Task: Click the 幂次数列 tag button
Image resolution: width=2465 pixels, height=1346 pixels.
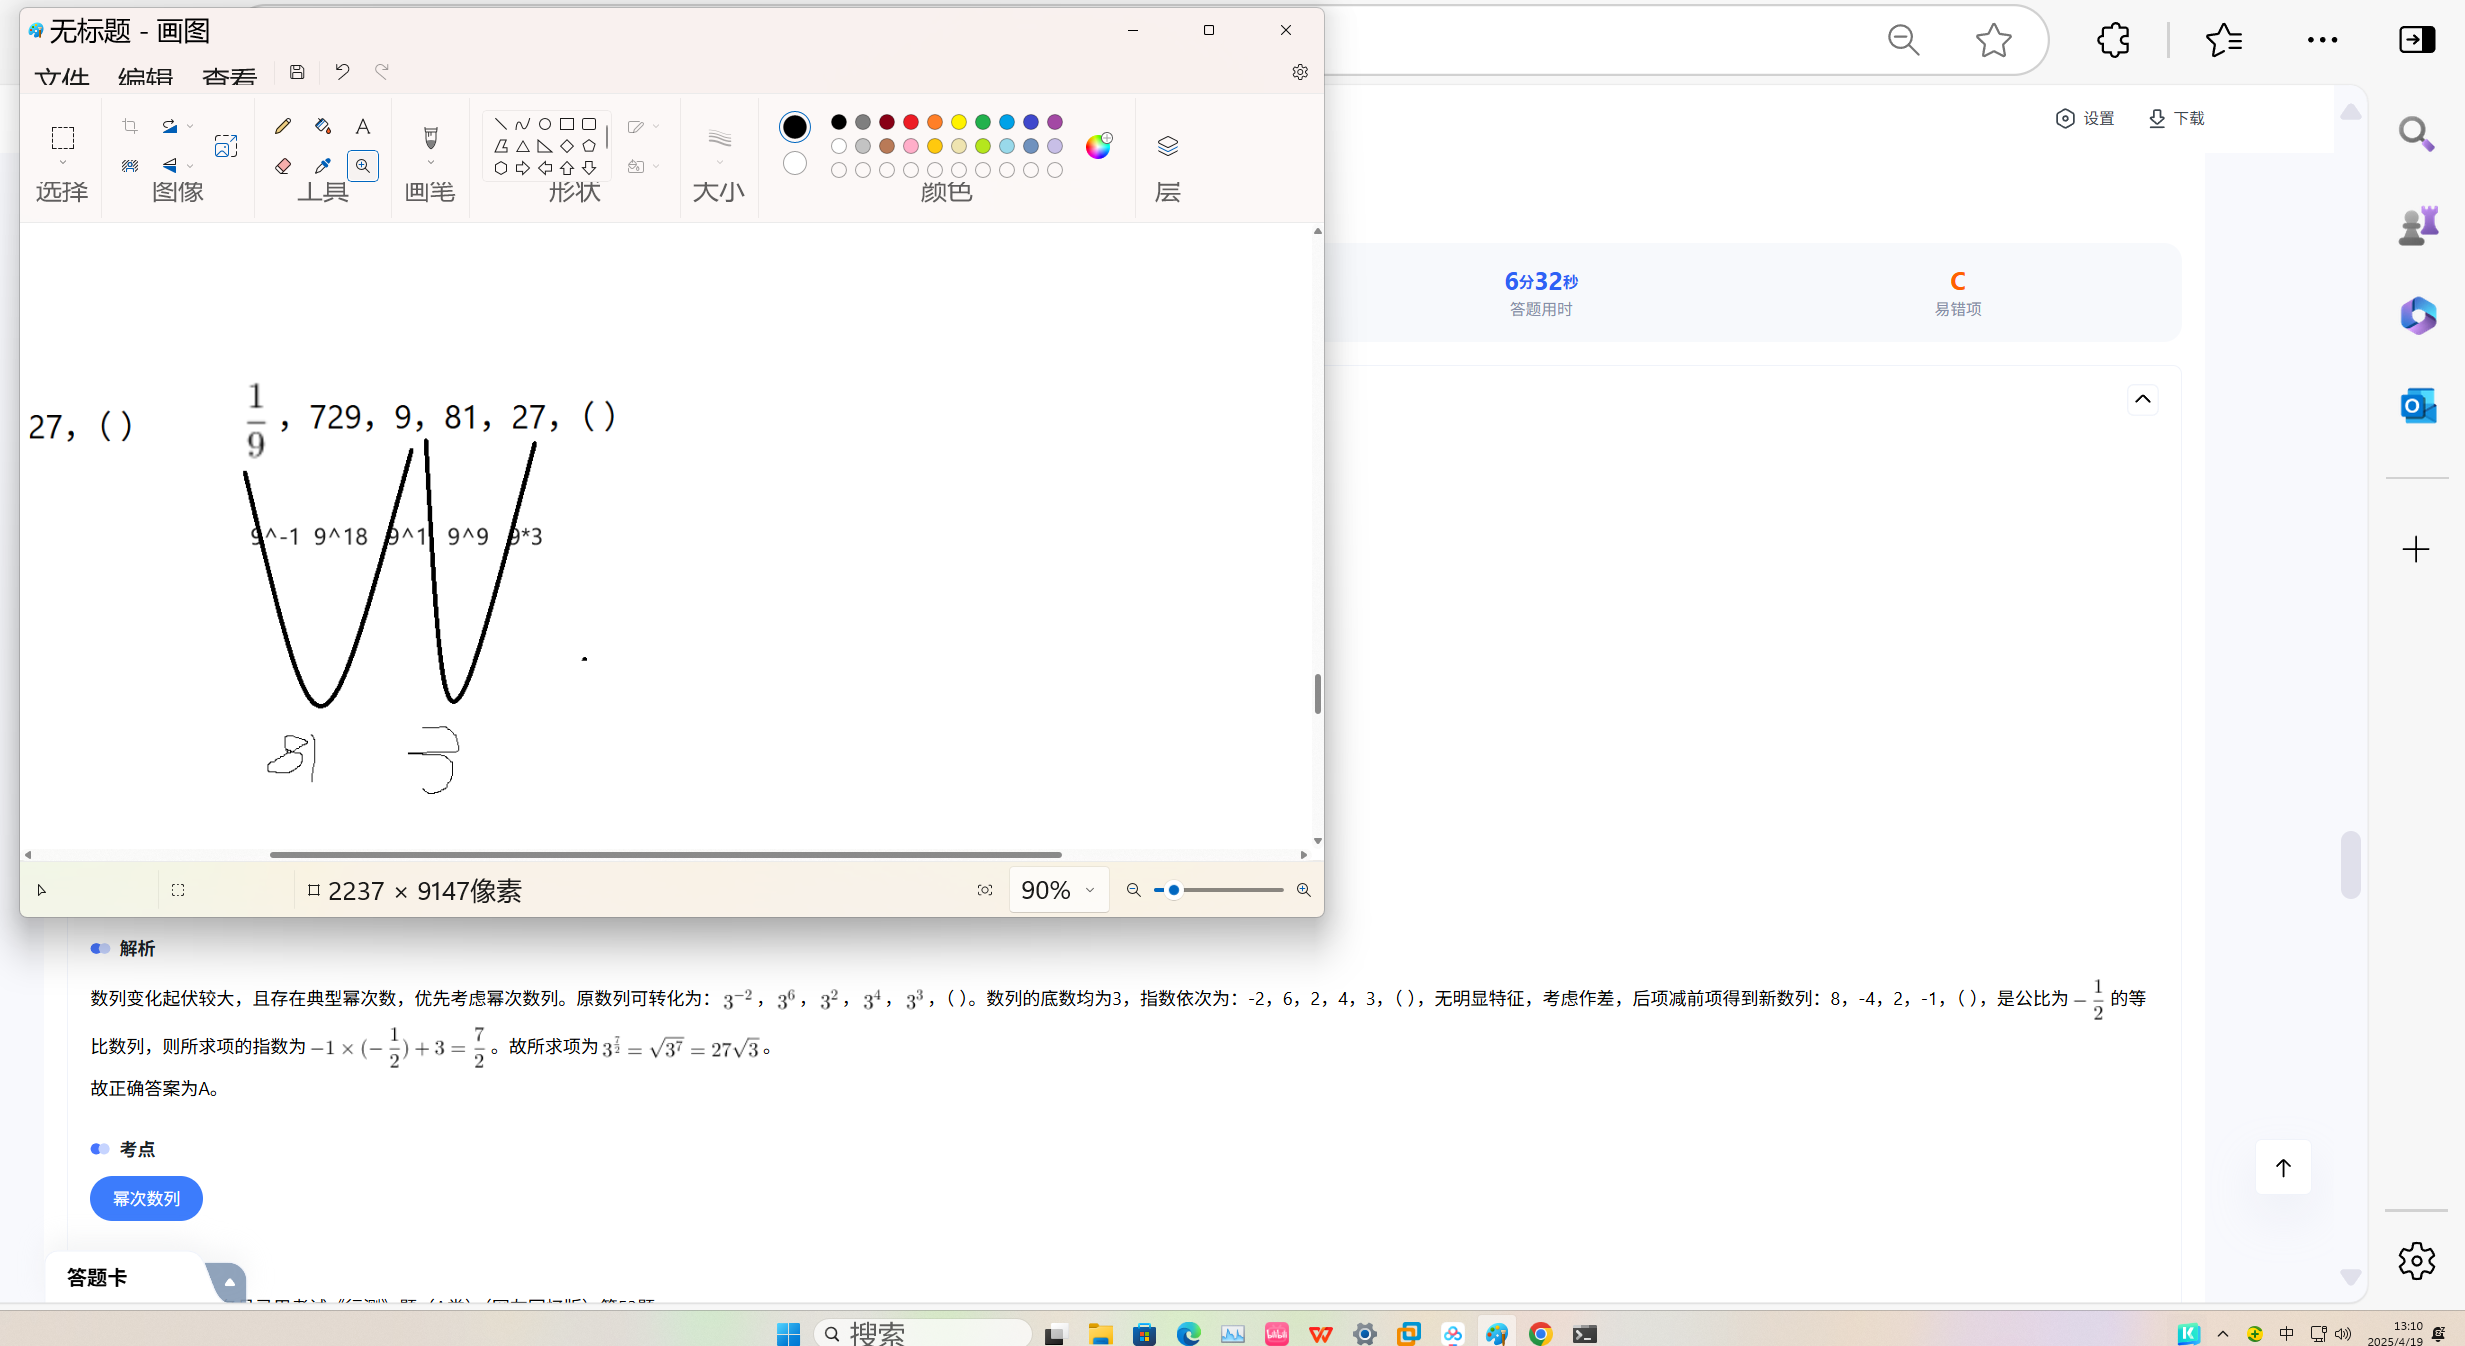Action: click(146, 1198)
